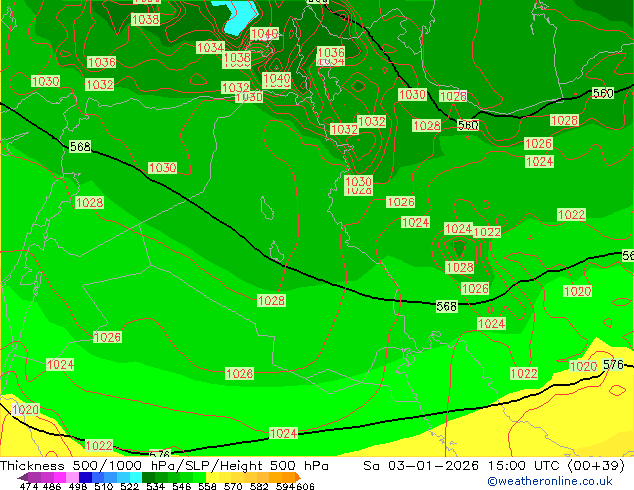Click the legend value 594

coord(285,486)
